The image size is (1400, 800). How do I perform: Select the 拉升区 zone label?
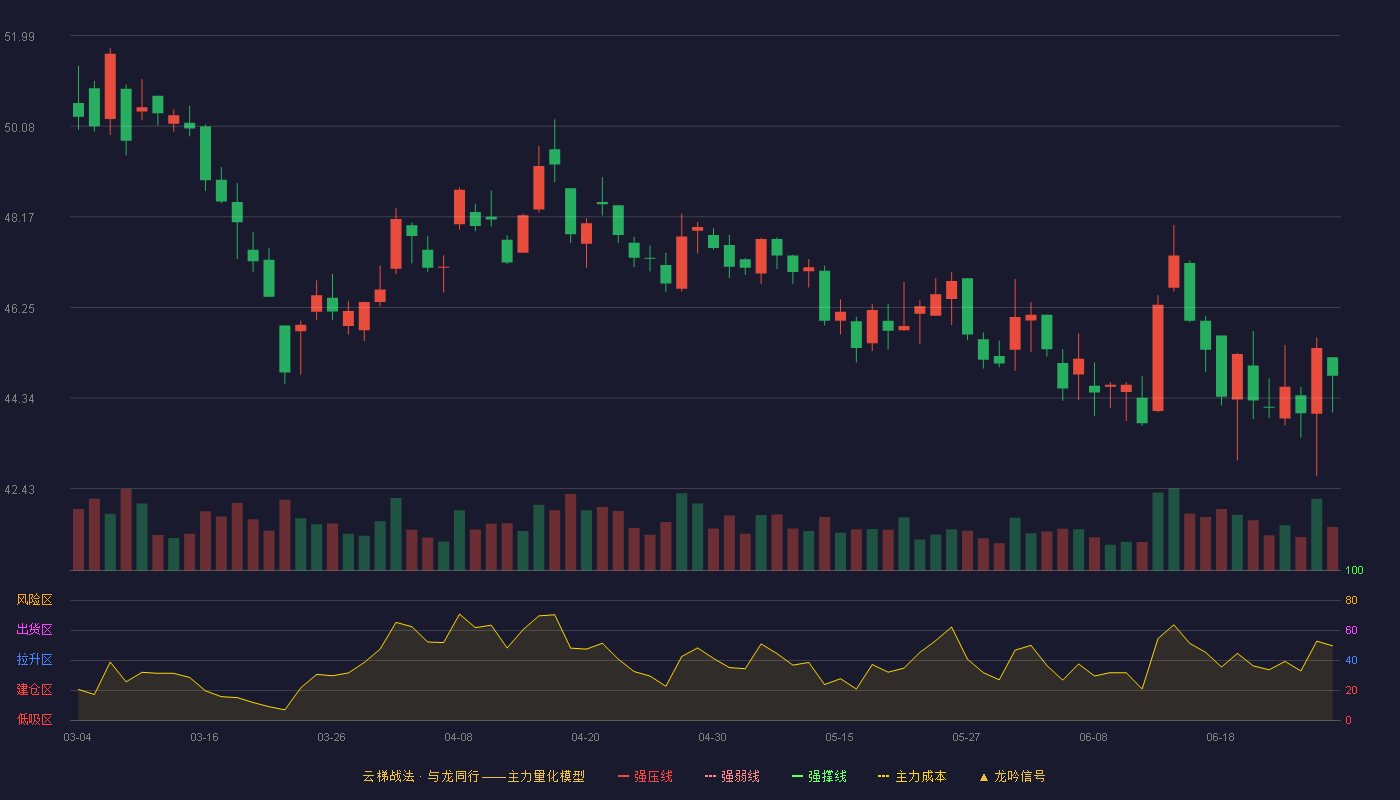pos(35,660)
